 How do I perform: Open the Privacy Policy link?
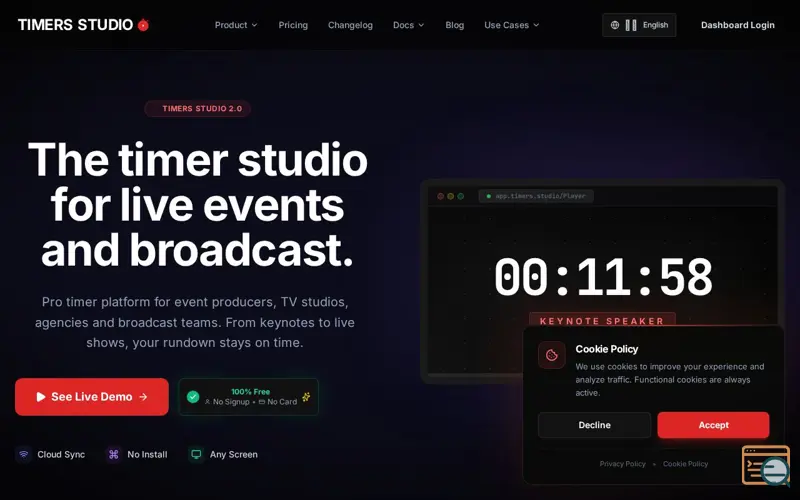click(x=622, y=464)
